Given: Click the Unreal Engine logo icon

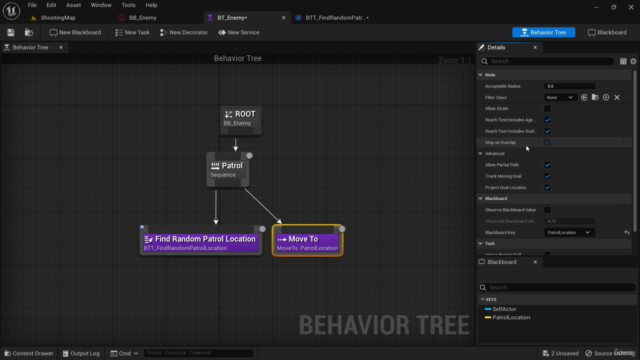Looking at the screenshot, I should tap(11, 11).
